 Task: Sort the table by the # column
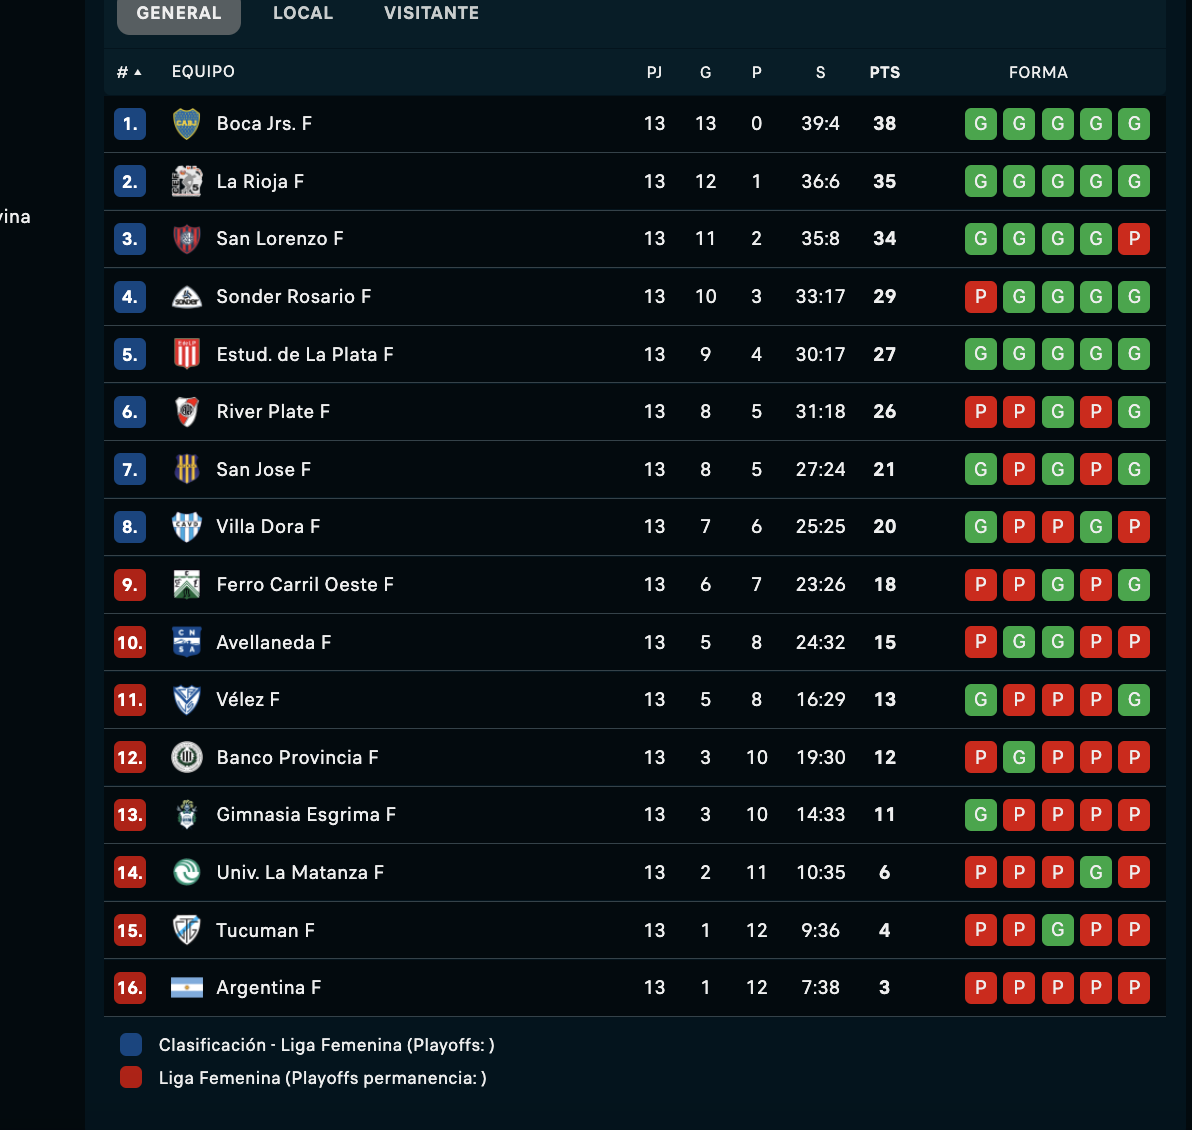tap(128, 72)
